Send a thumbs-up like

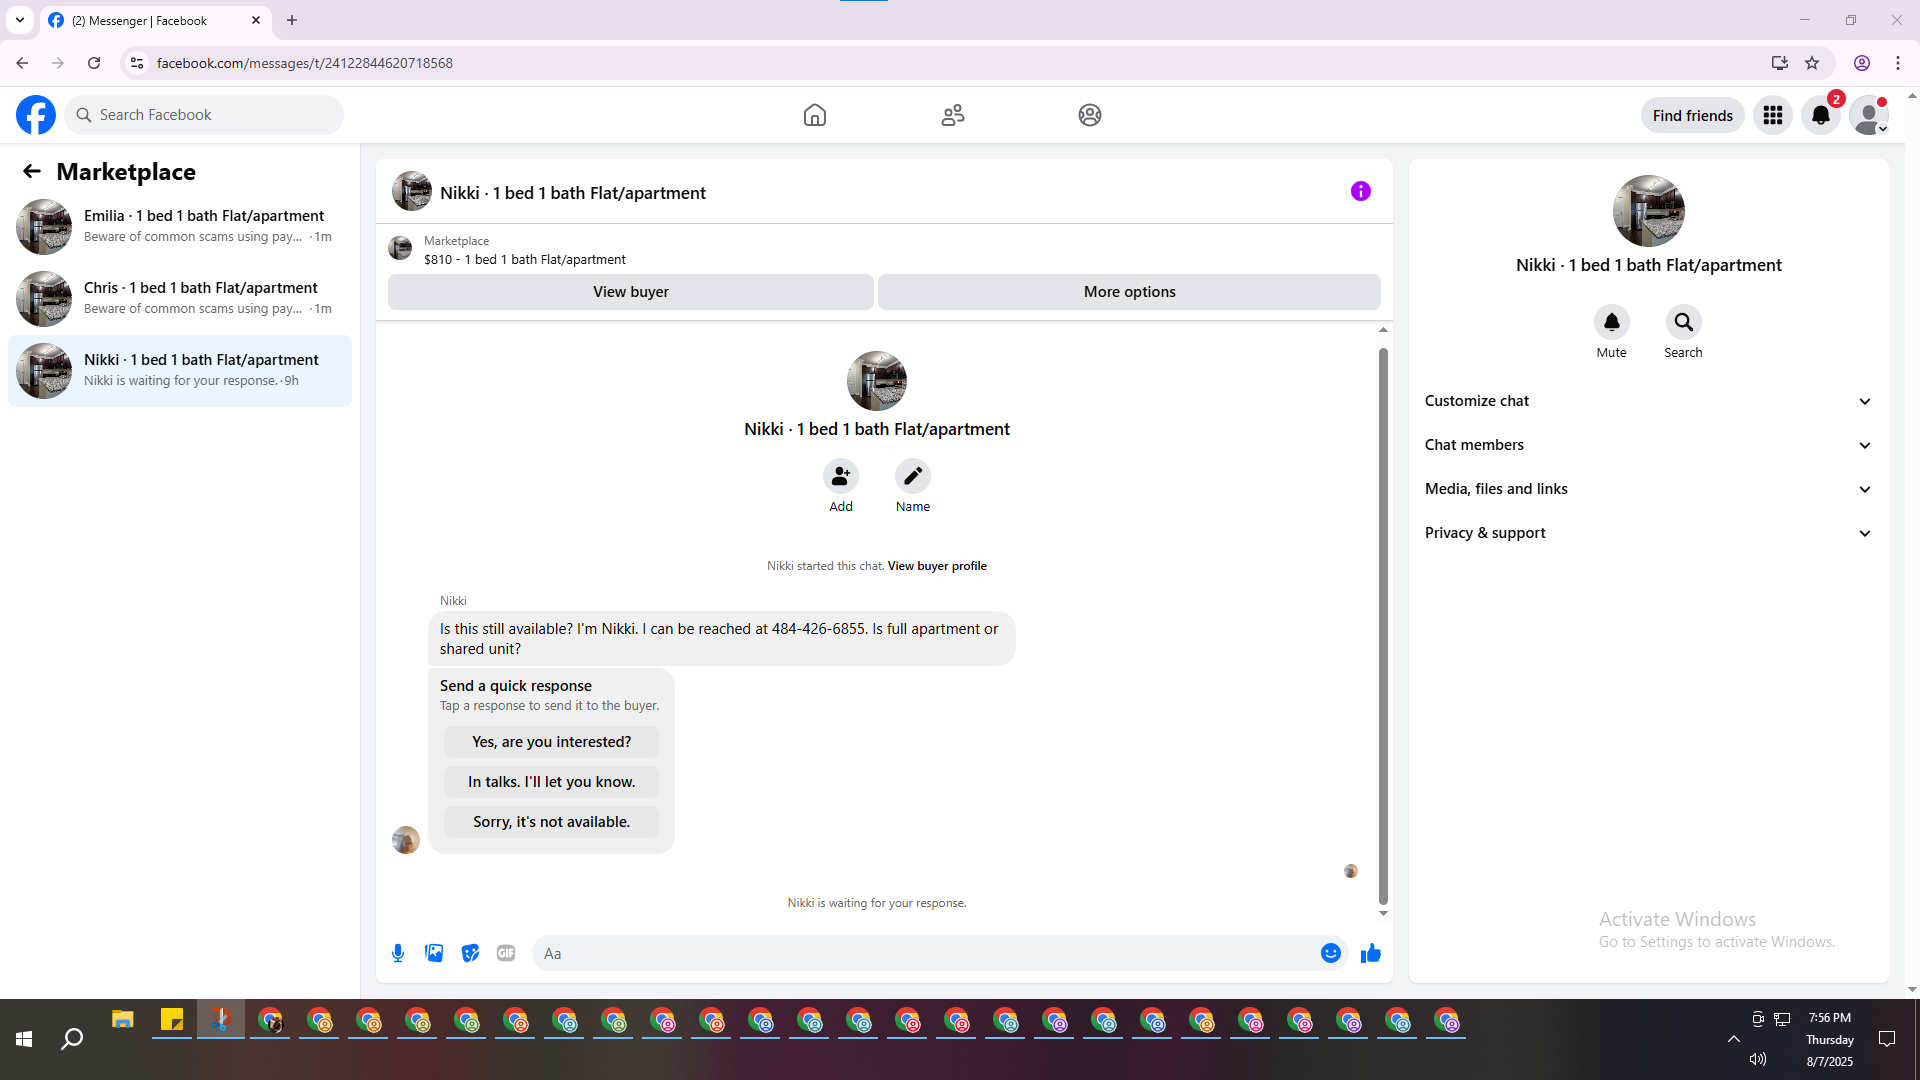pos(1371,953)
